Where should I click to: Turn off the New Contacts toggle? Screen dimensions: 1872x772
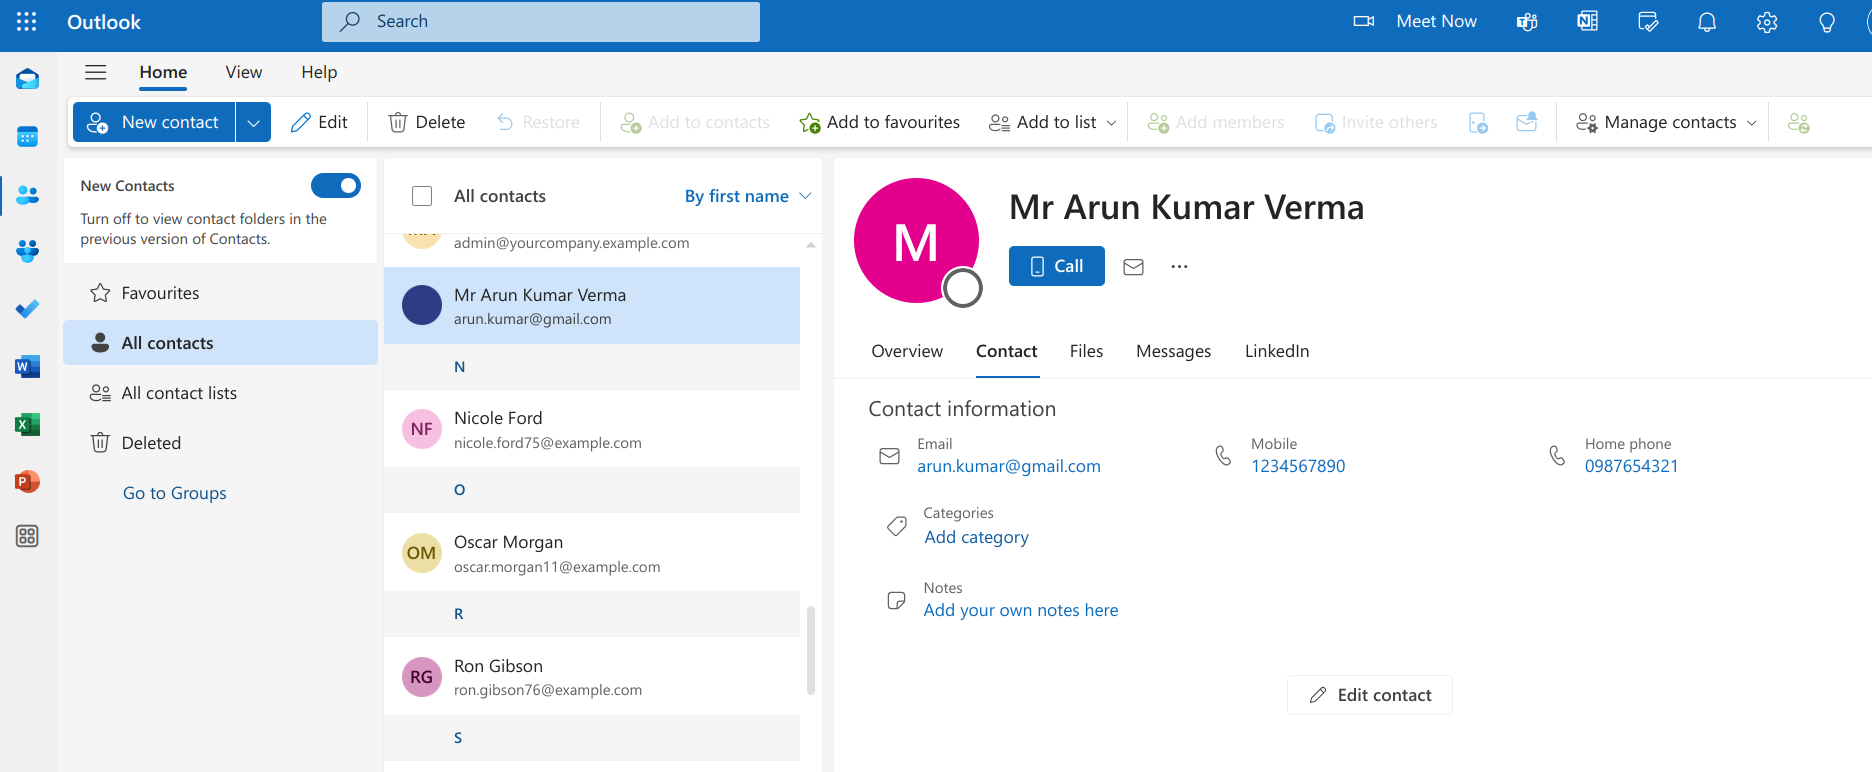(335, 186)
